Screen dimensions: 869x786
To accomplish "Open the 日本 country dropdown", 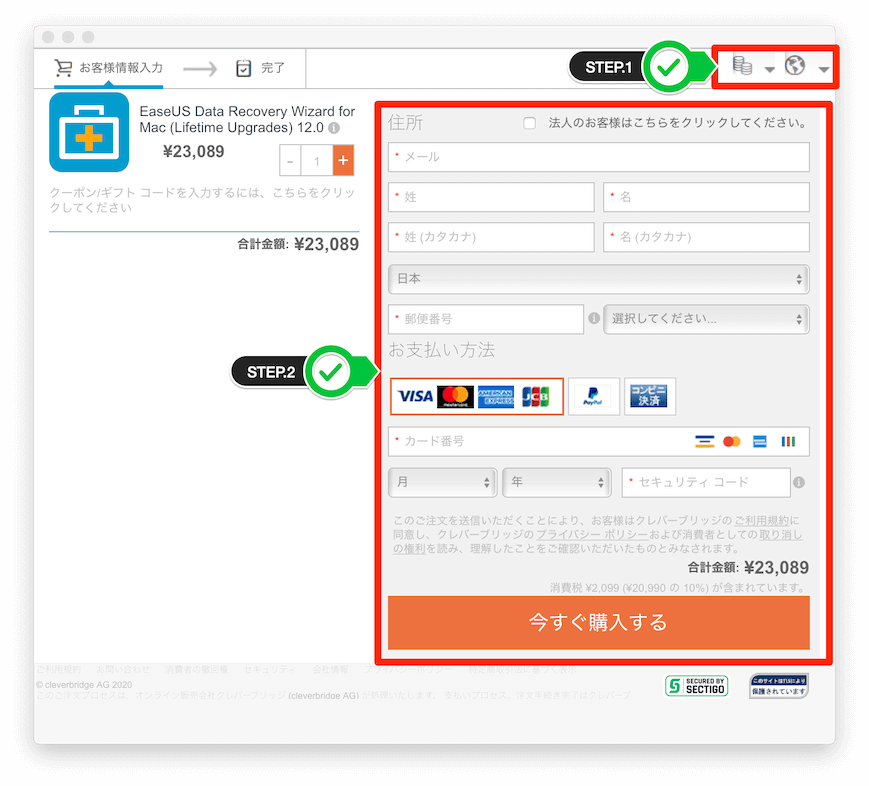I will click(x=599, y=279).
